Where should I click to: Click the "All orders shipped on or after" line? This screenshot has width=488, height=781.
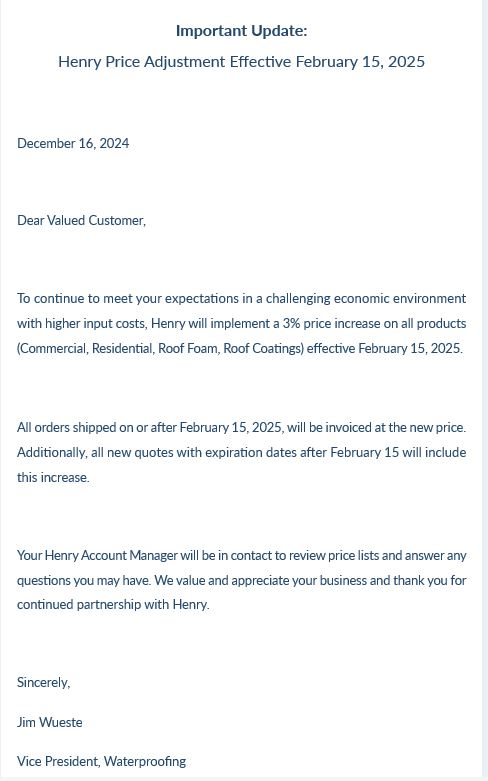point(242,427)
